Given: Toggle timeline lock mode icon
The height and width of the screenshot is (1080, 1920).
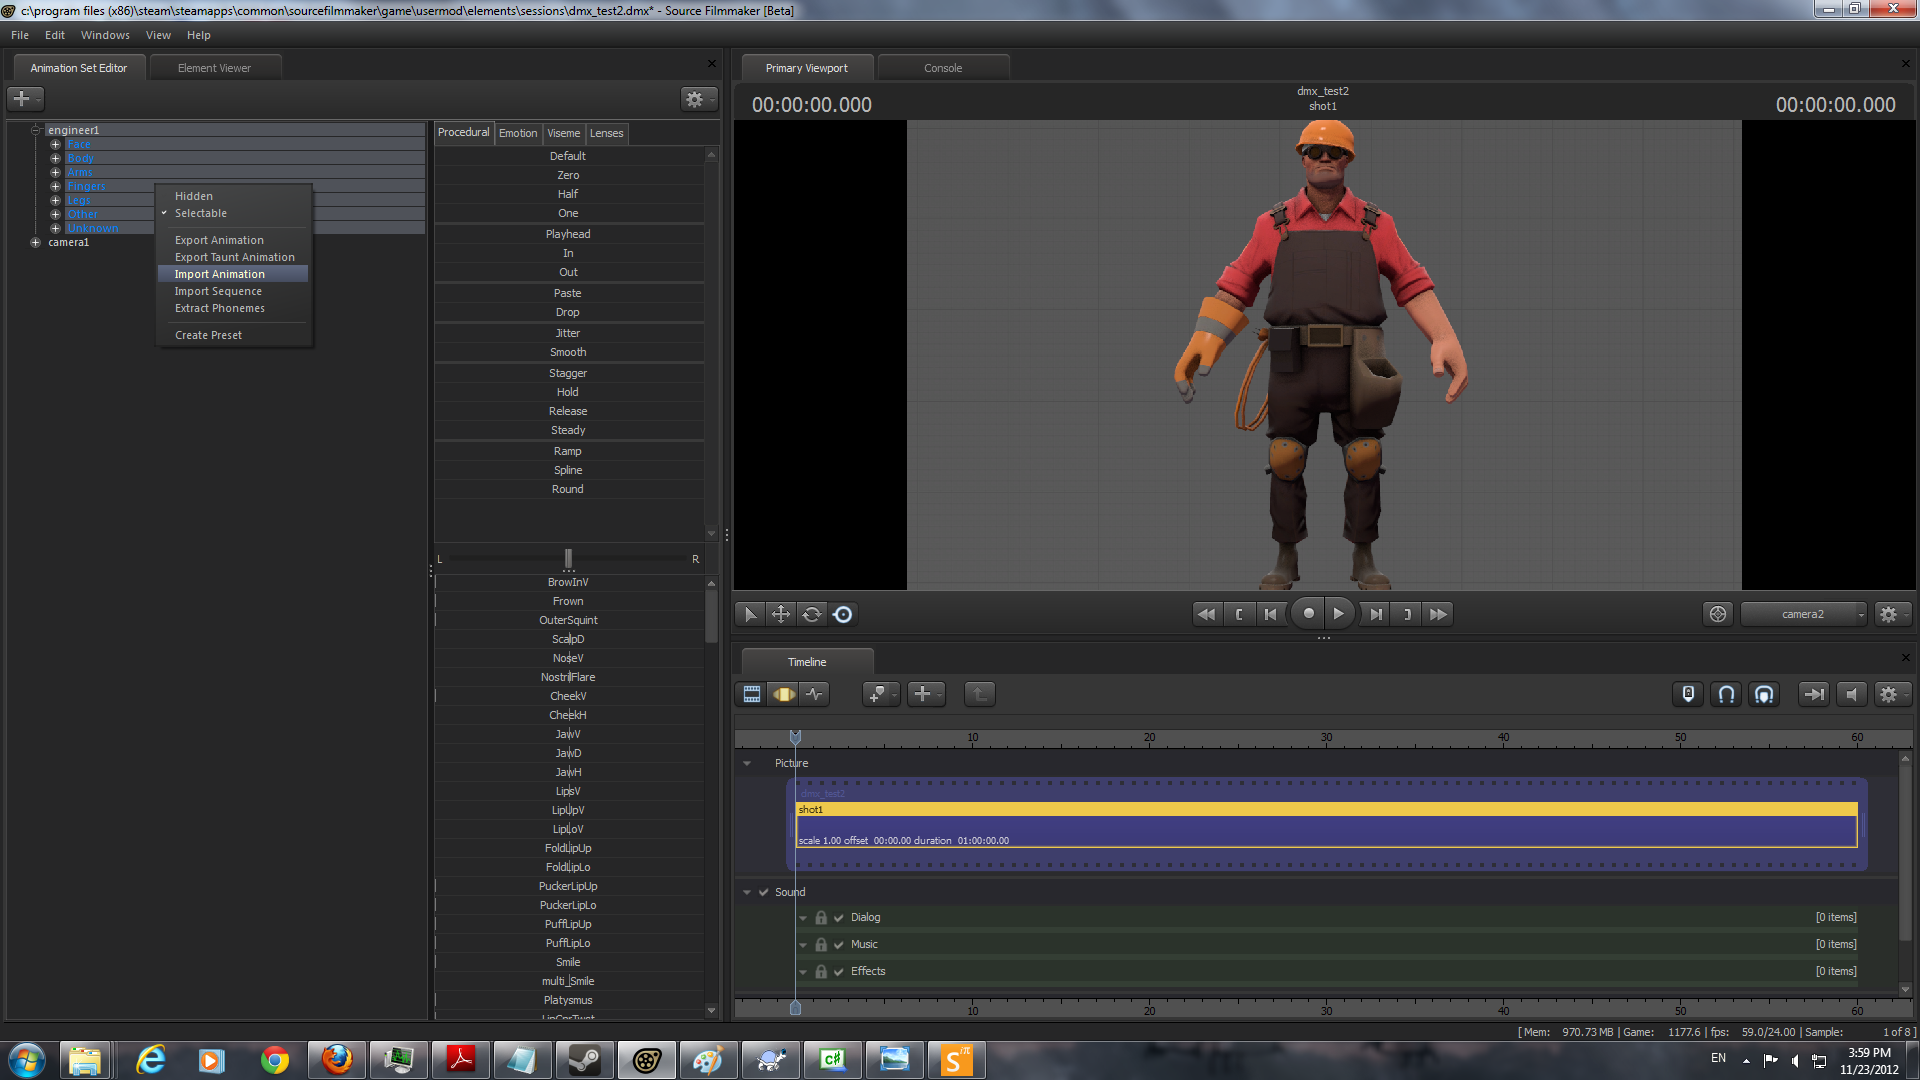Looking at the screenshot, I should 1688,694.
